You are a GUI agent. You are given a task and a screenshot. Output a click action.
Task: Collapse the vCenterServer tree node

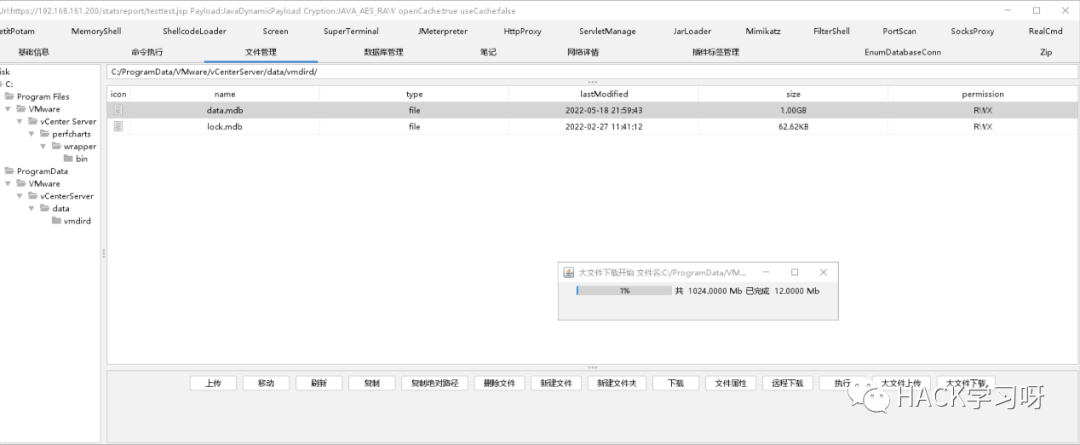[x=20, y=196]
